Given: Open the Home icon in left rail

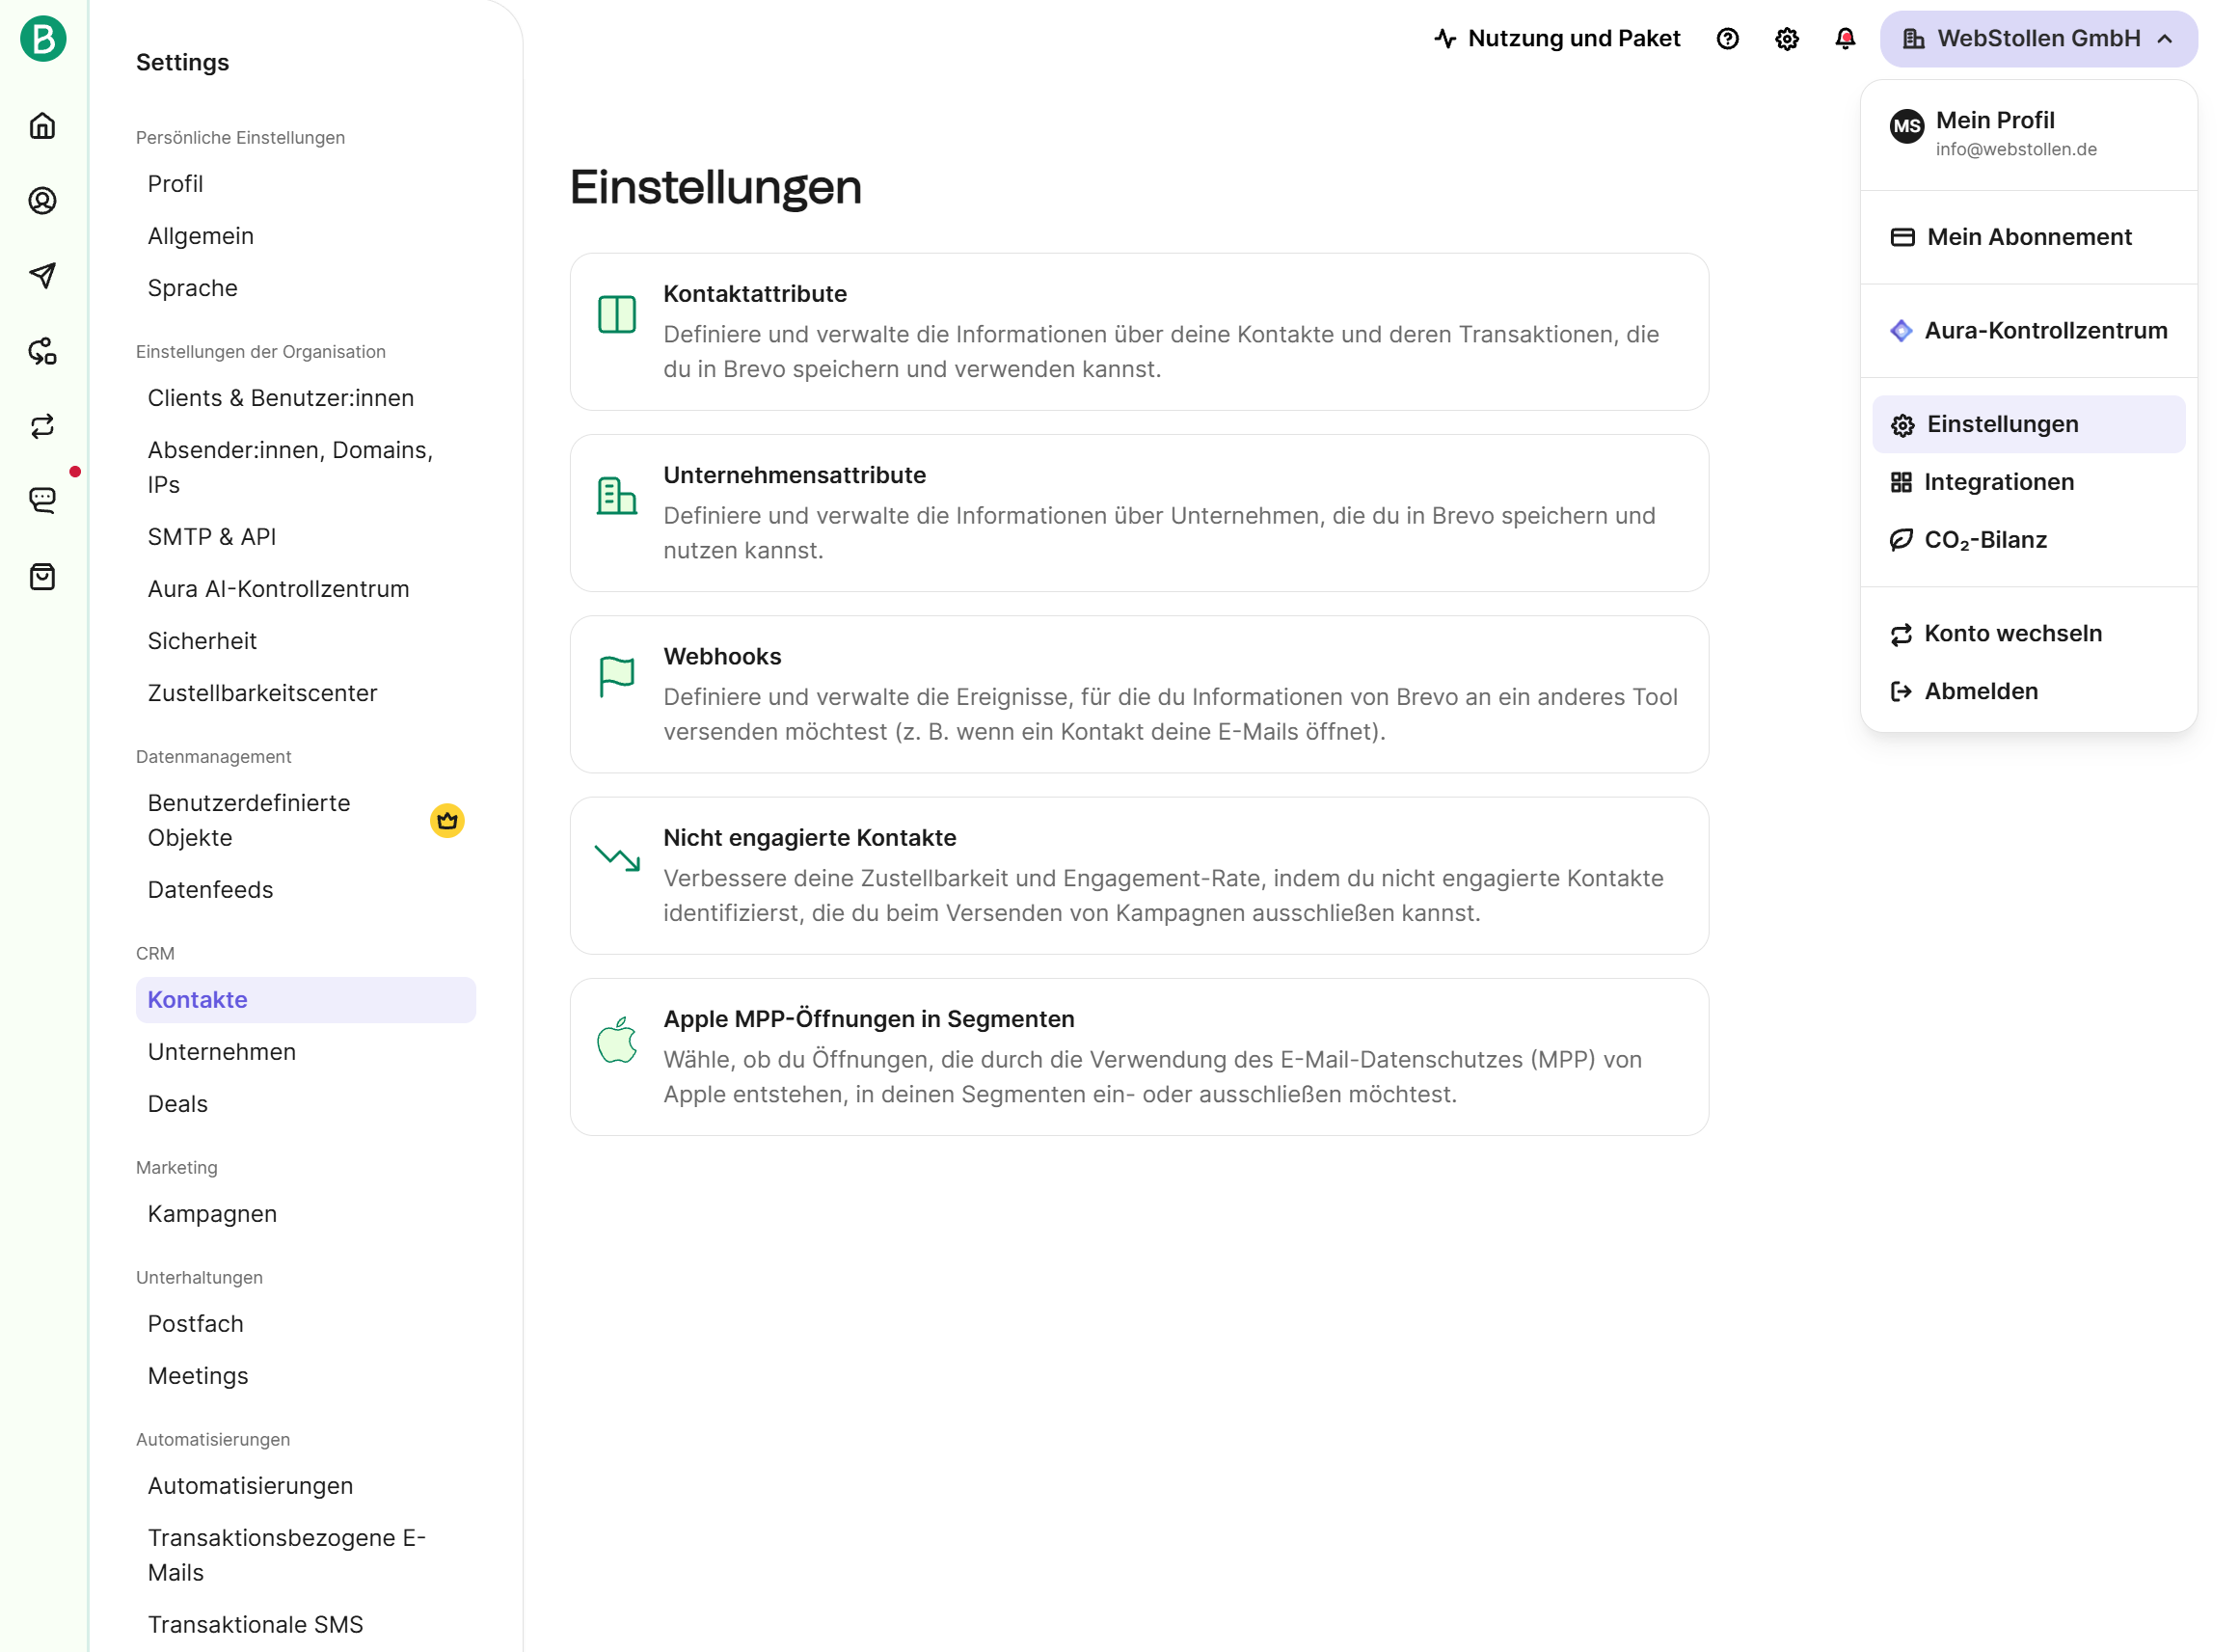Looking at the screenshot, I should coord(42,126).
